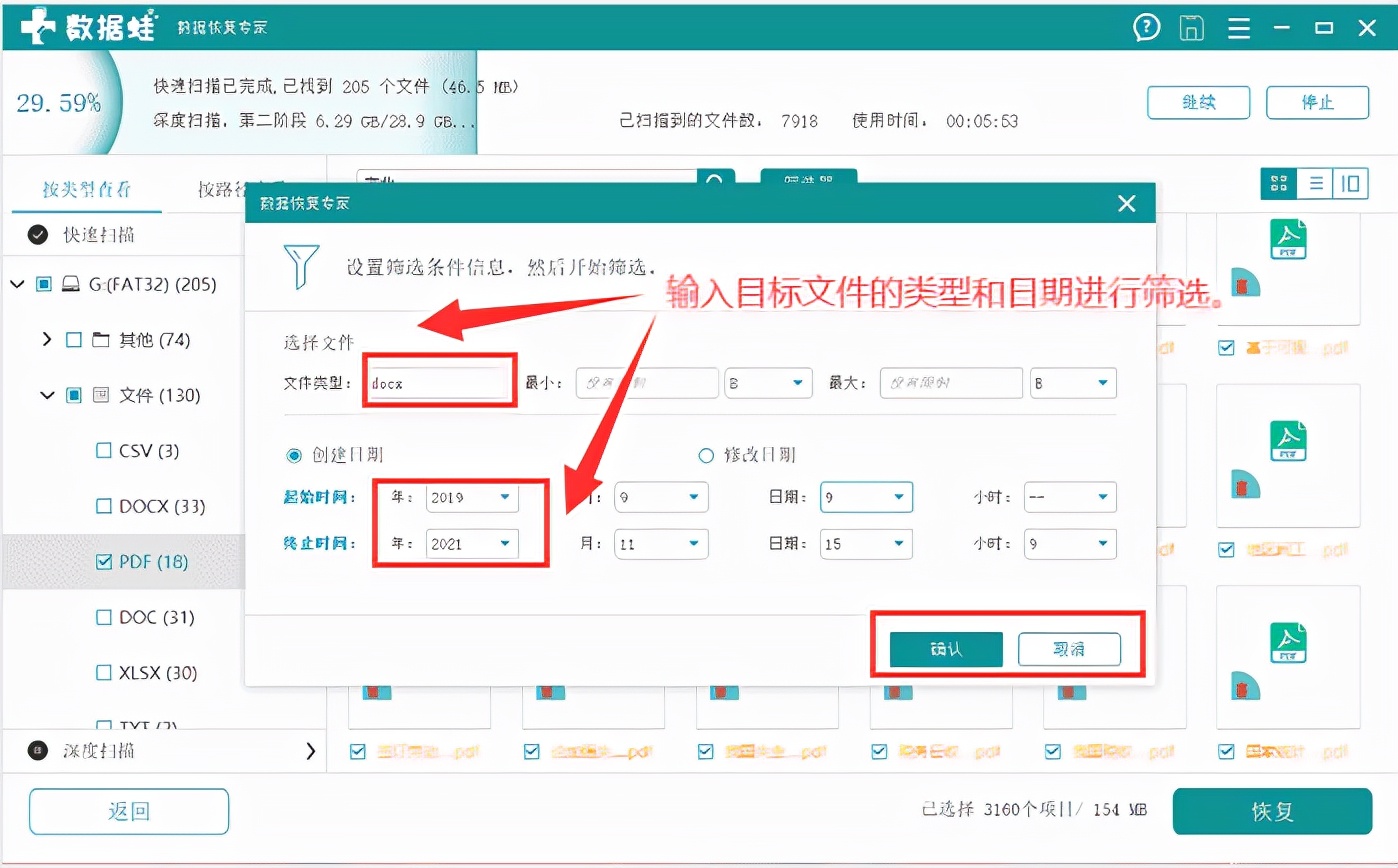Click the 恢复 button

pos(1272,812)
